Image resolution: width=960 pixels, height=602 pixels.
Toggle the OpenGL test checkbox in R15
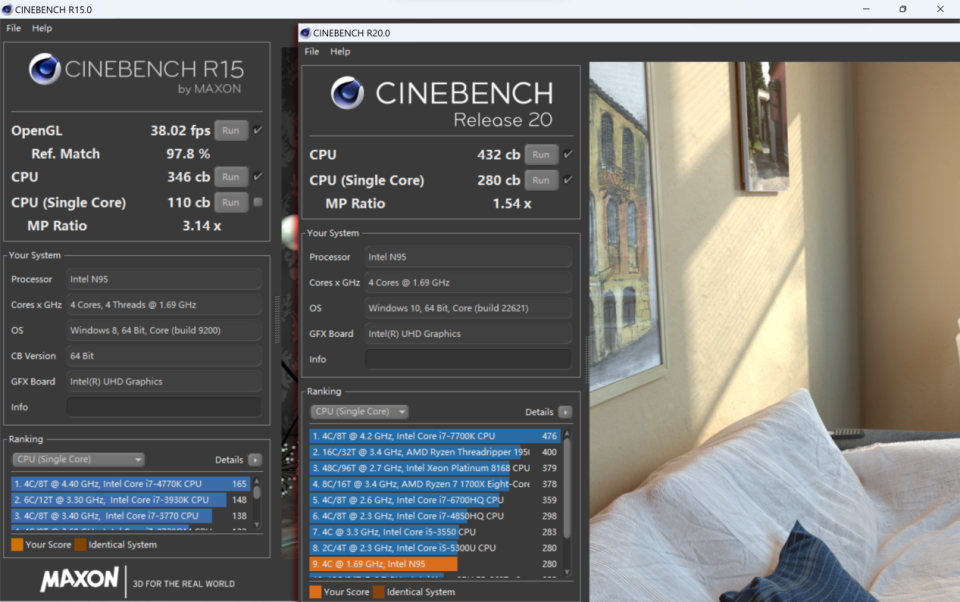[x=258, y=130]
